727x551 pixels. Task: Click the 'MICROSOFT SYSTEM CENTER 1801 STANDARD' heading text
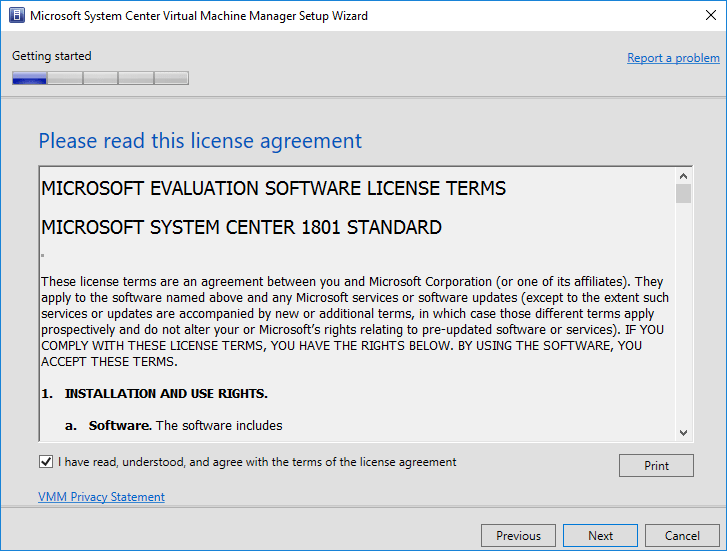242,227
